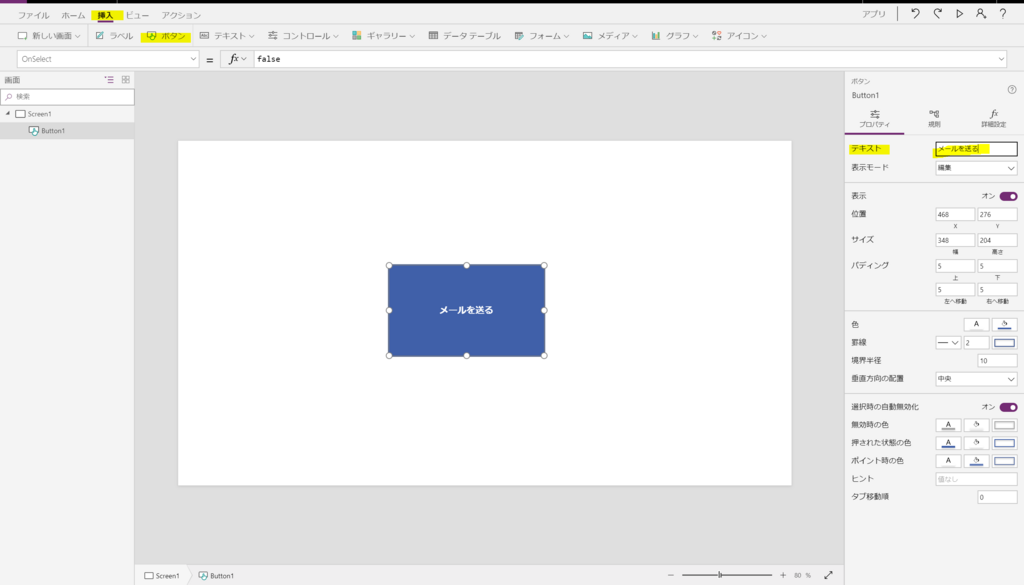Switch screen pane to tree list view

point(109,80)
